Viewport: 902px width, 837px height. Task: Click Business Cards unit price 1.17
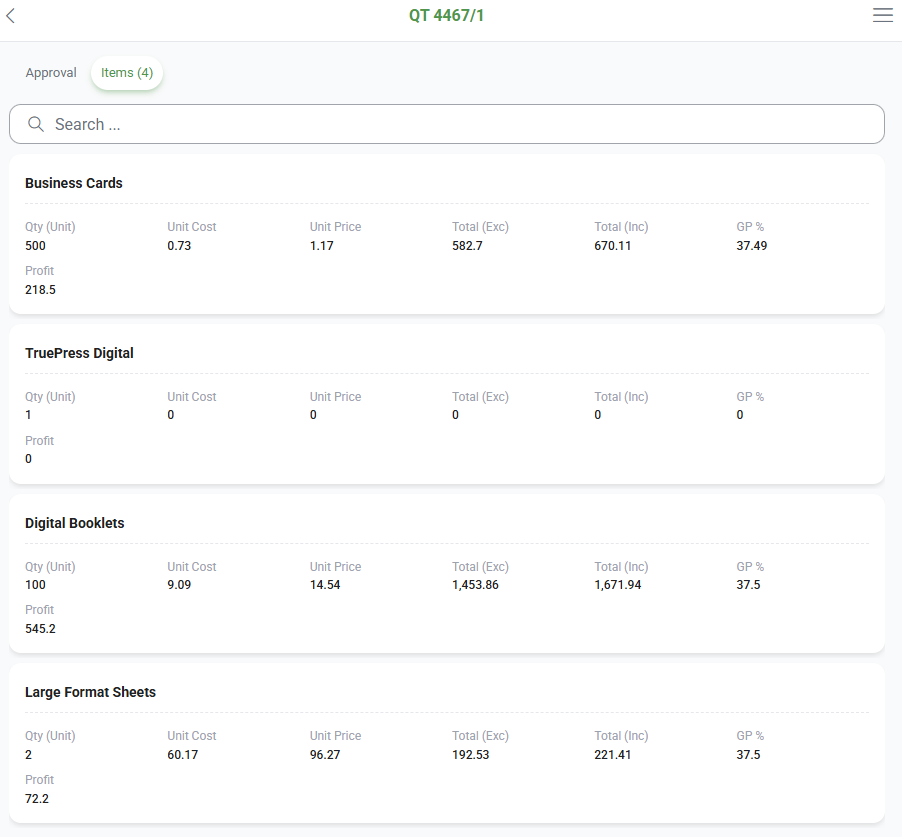[x=322, y=246]
